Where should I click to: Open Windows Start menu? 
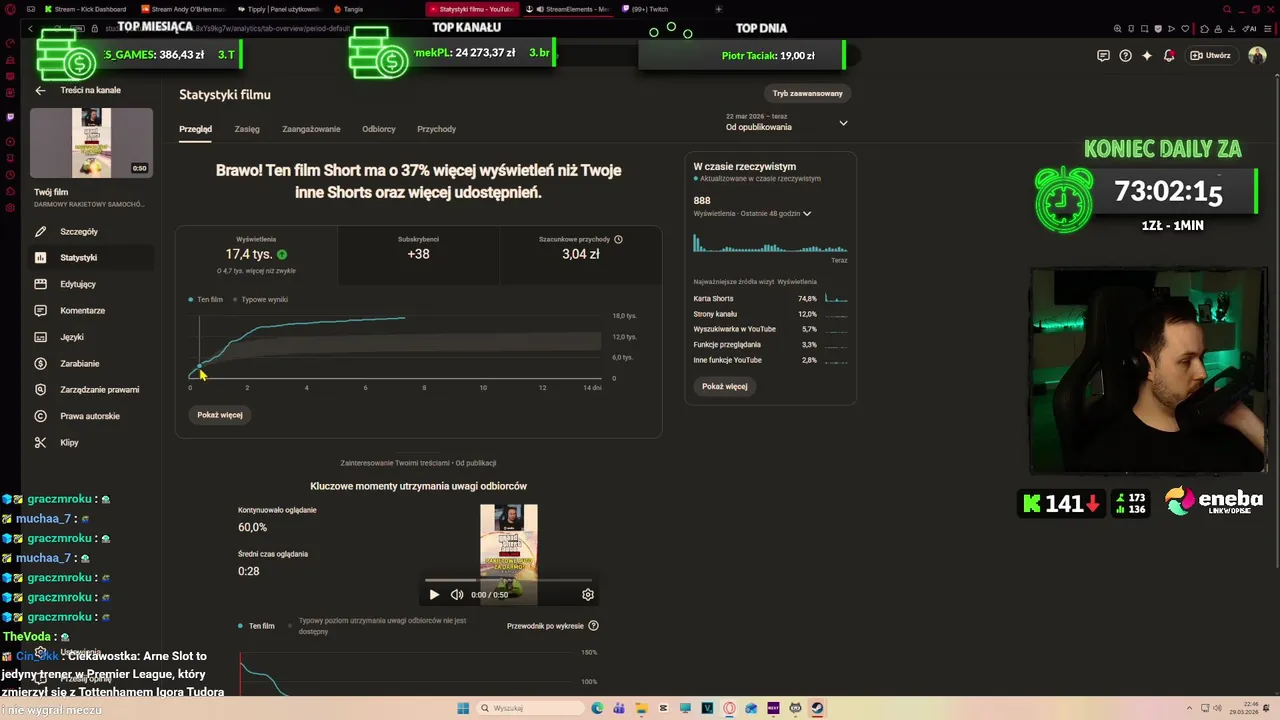(463, 708)
